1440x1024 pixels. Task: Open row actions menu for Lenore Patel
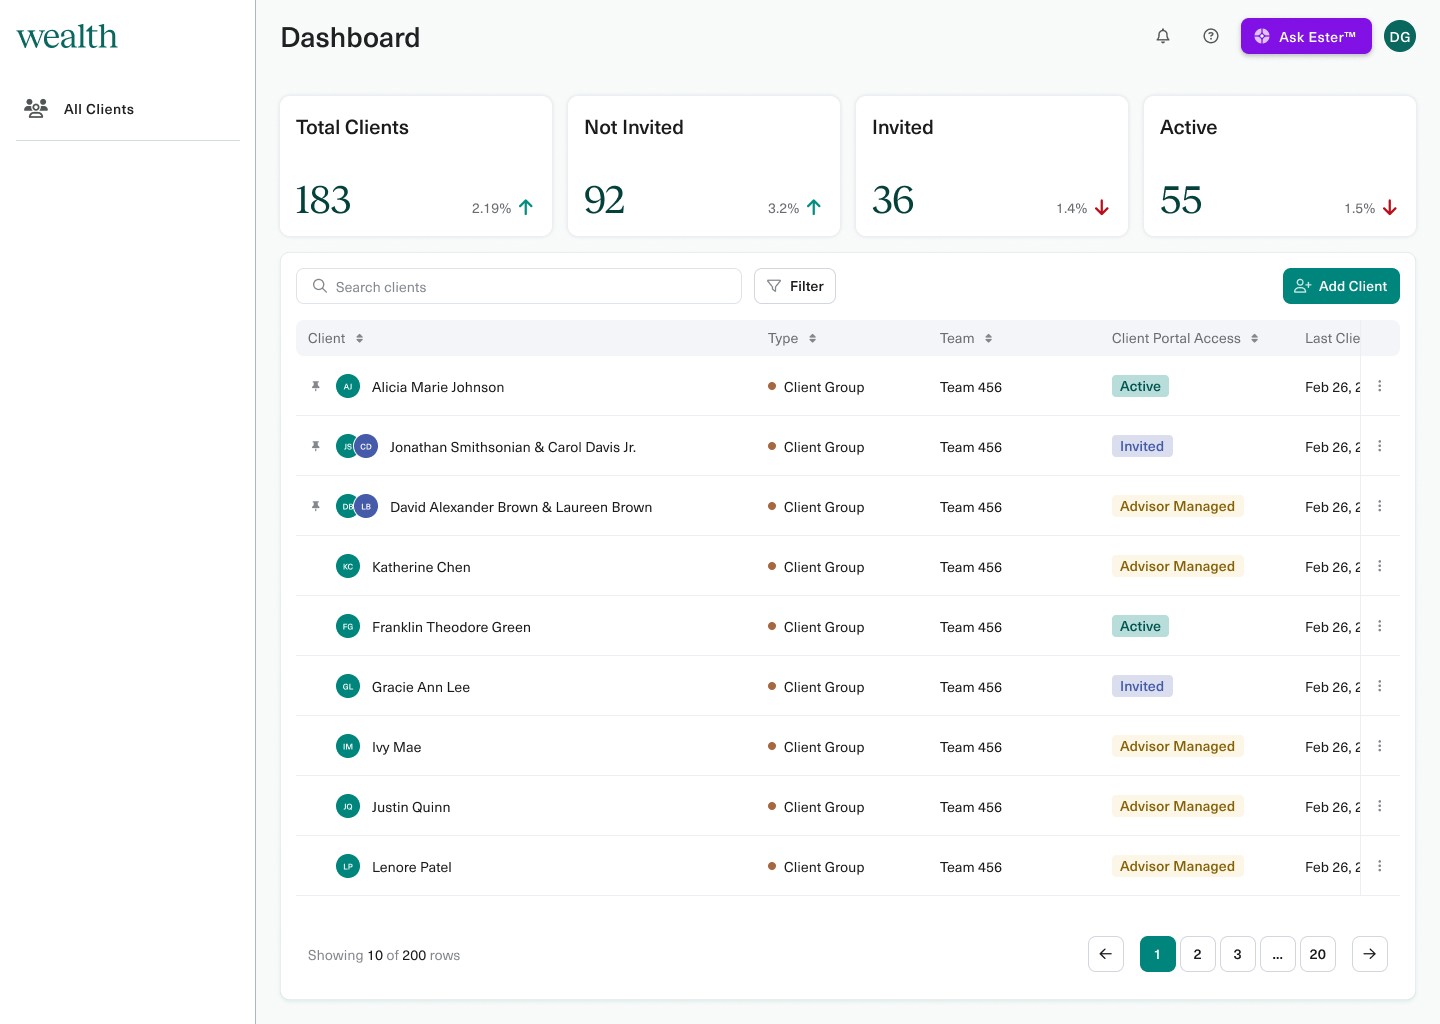click(x=1380, y=866)
